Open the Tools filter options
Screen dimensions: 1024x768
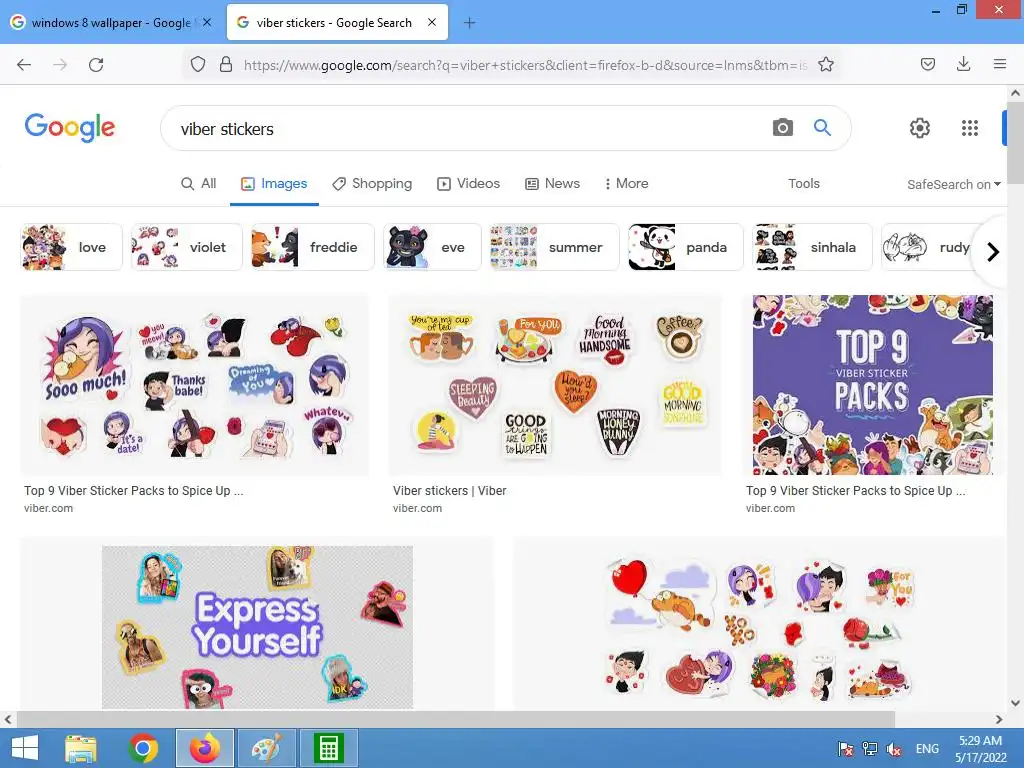pyautogui.click(x=803, y=184)
